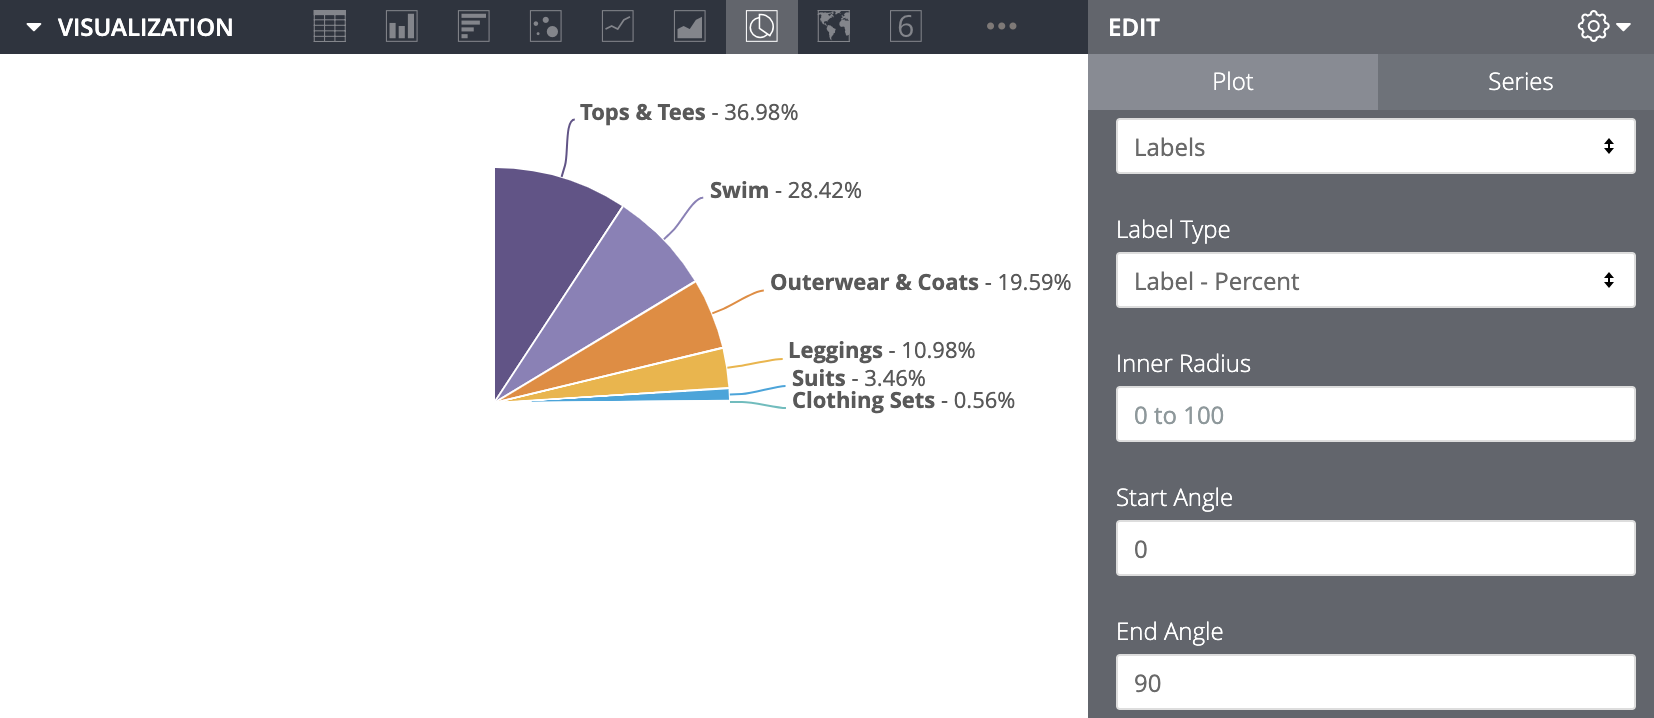
Task: Select the table visualization icon
Action: coord(330,27)
